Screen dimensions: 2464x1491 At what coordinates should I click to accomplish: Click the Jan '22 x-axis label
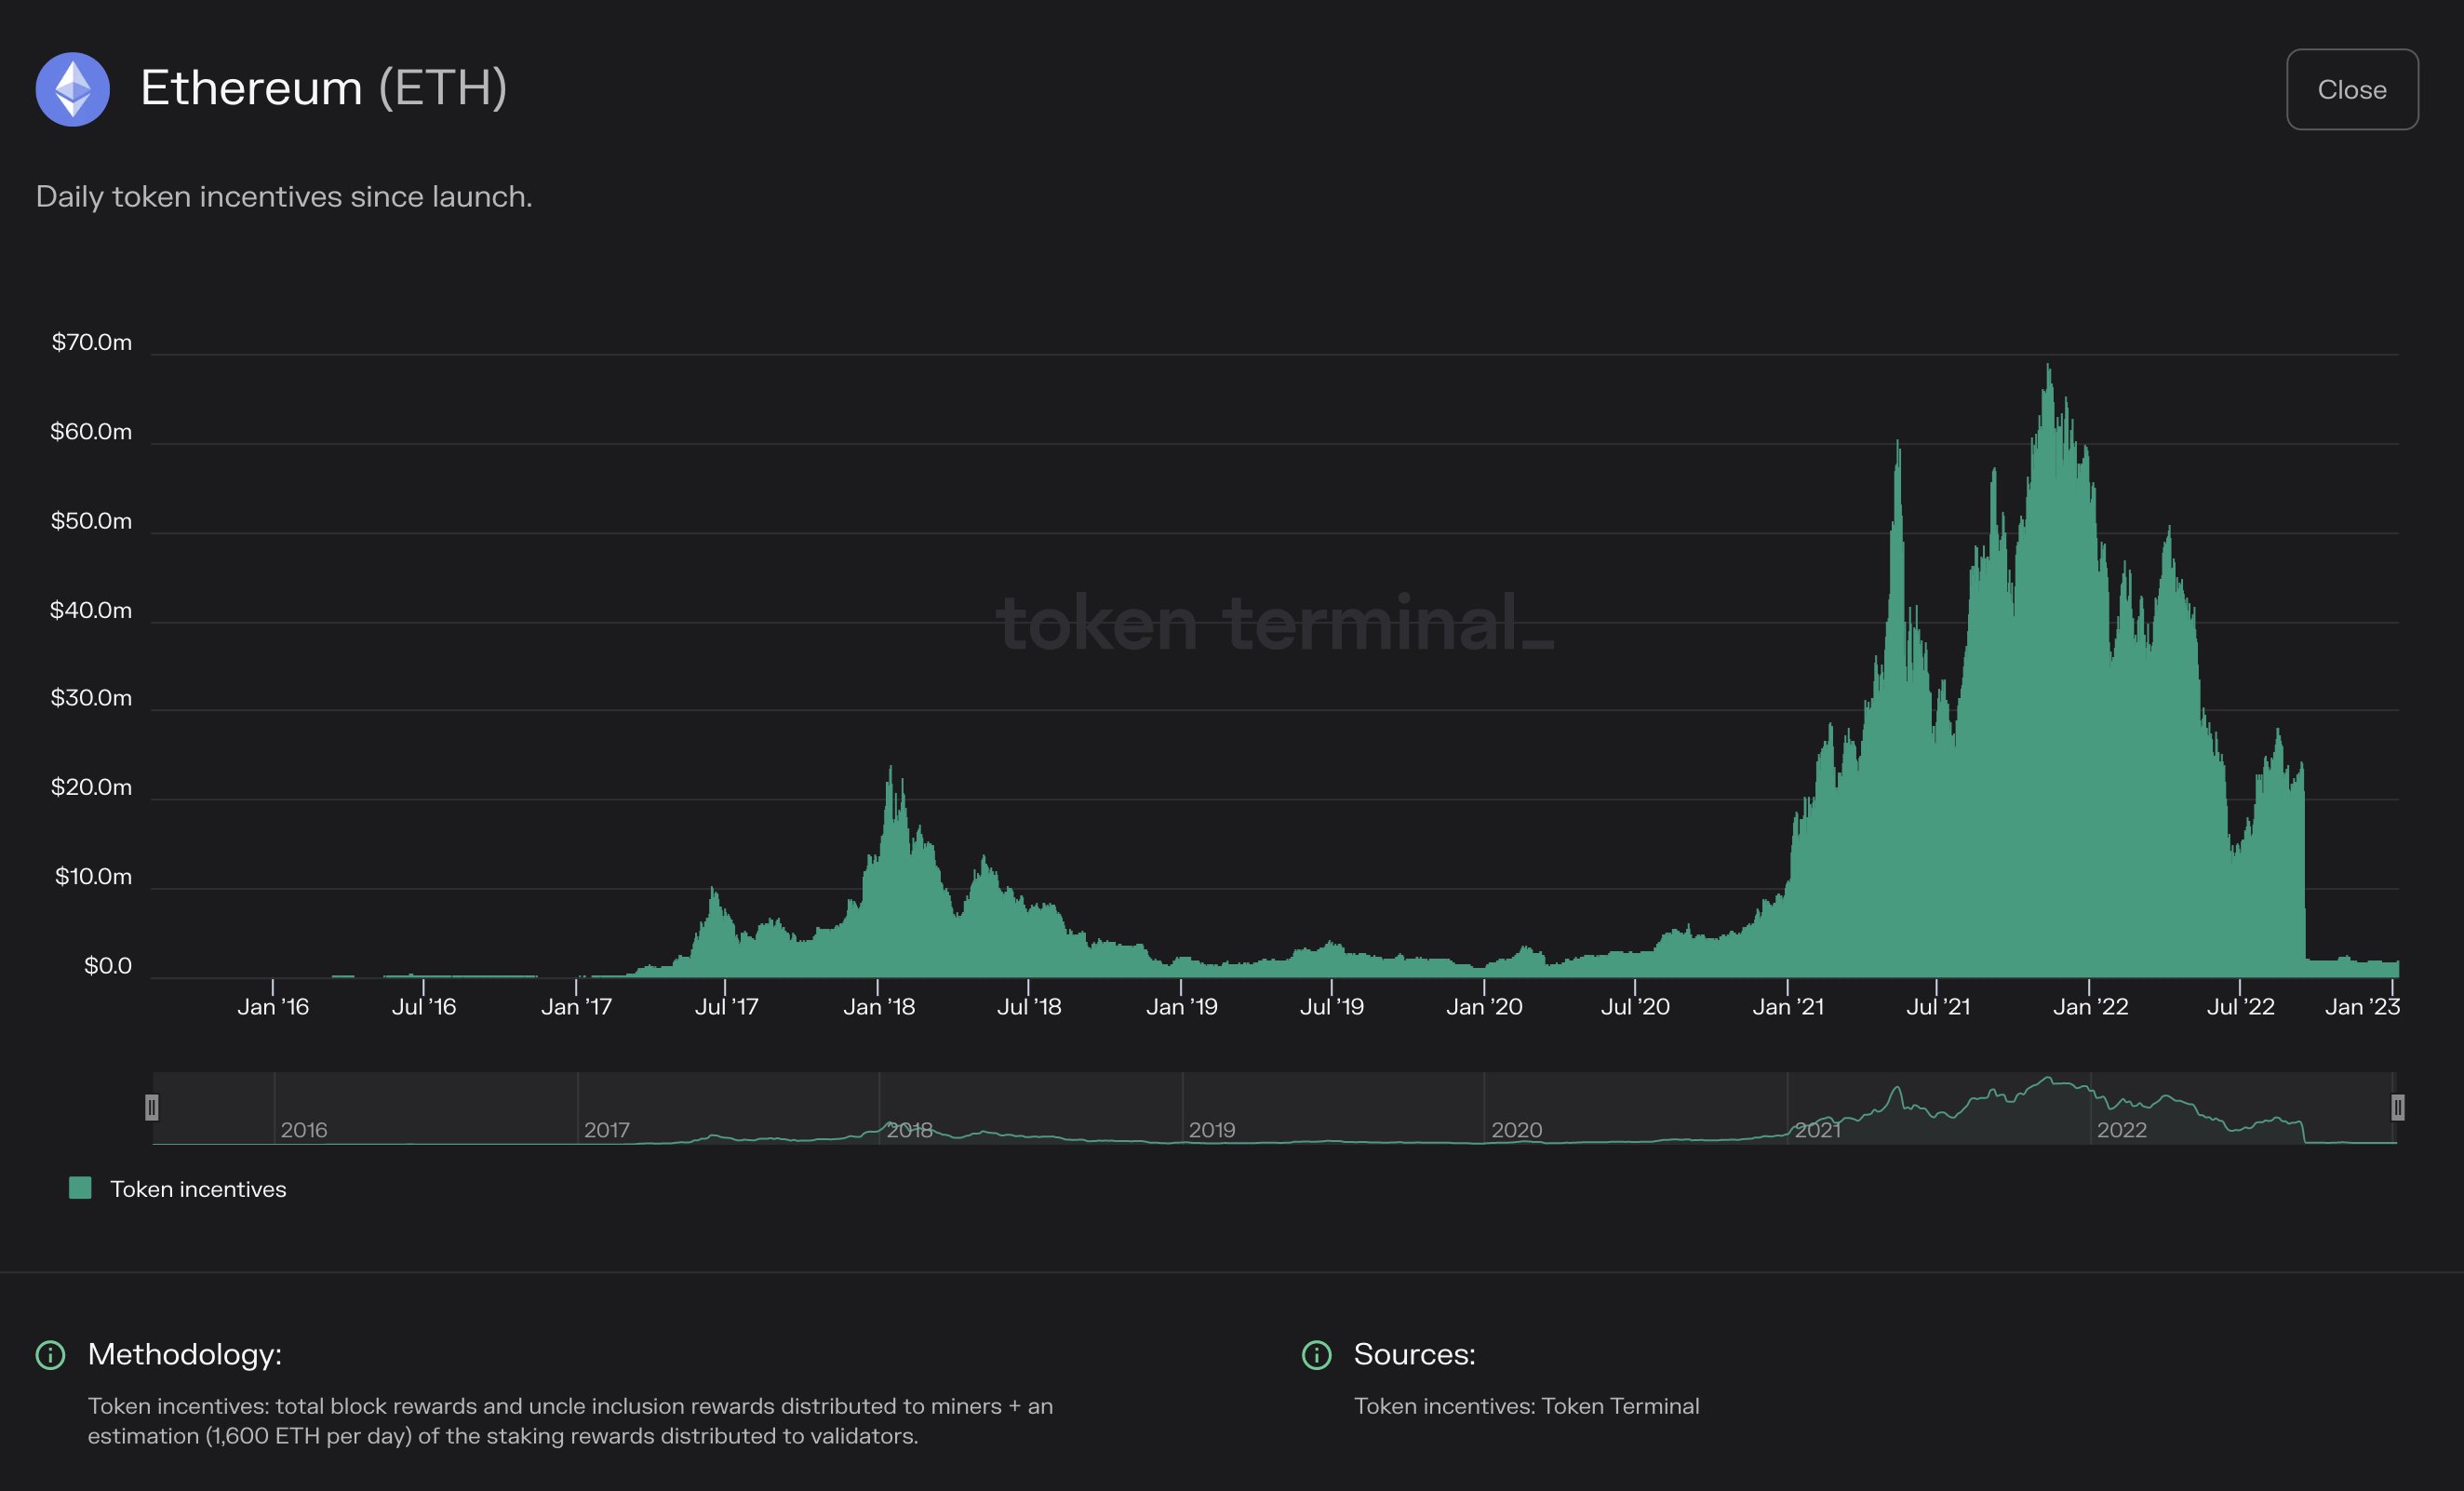2090,1007
